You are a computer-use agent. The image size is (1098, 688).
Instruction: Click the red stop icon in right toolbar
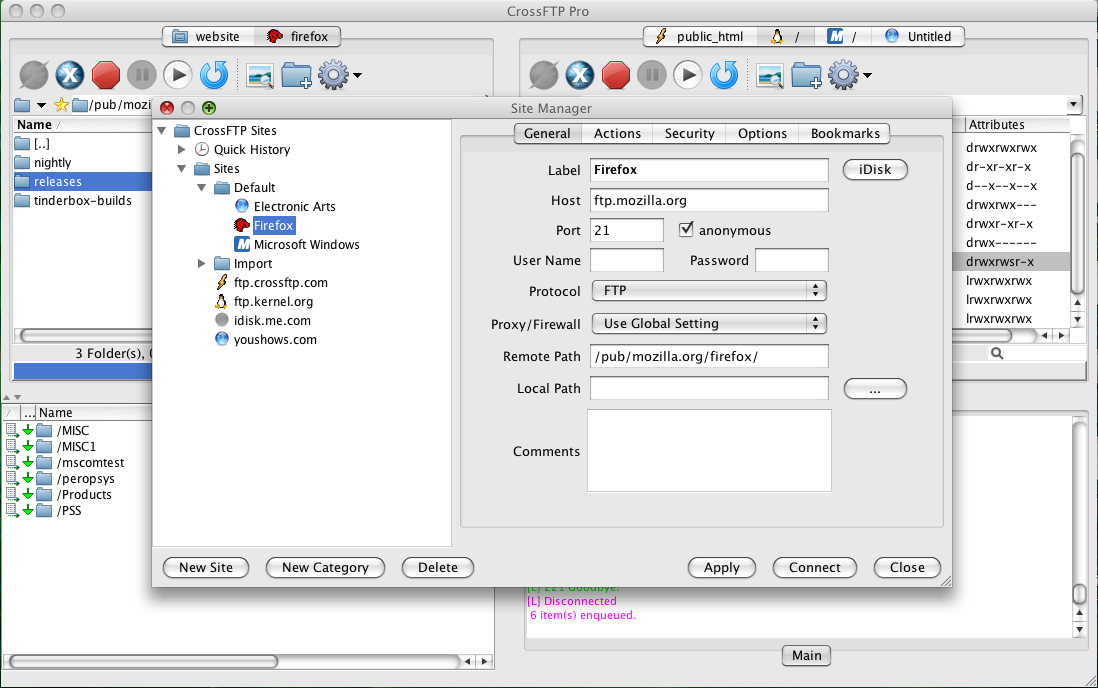click(616, 74)
